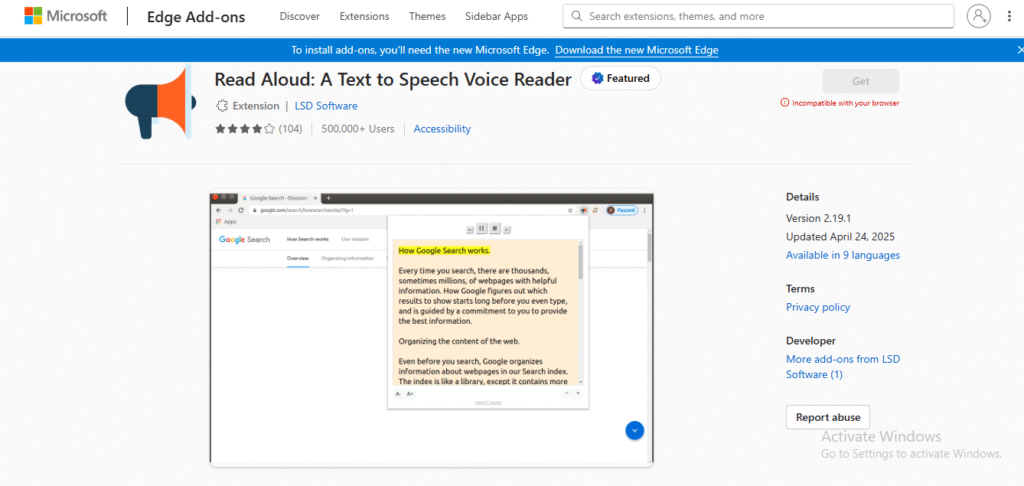Open LSD Software publisher link
Viewport: 1024px width, 486px height.
coord(326,106)
